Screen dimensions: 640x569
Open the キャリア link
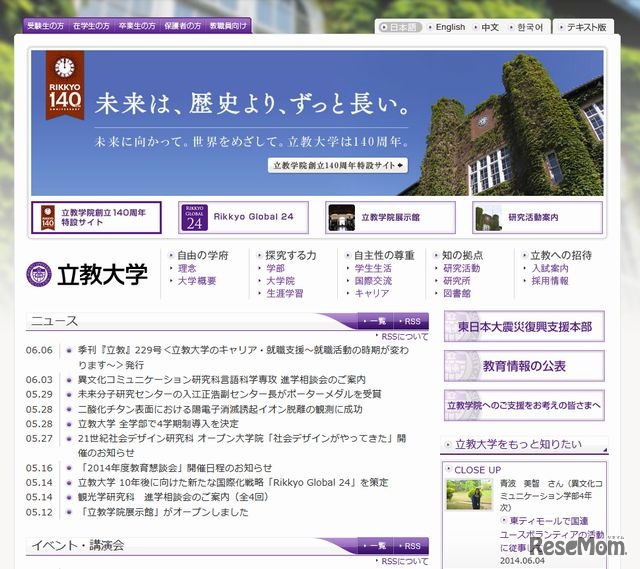click(372, 293)
